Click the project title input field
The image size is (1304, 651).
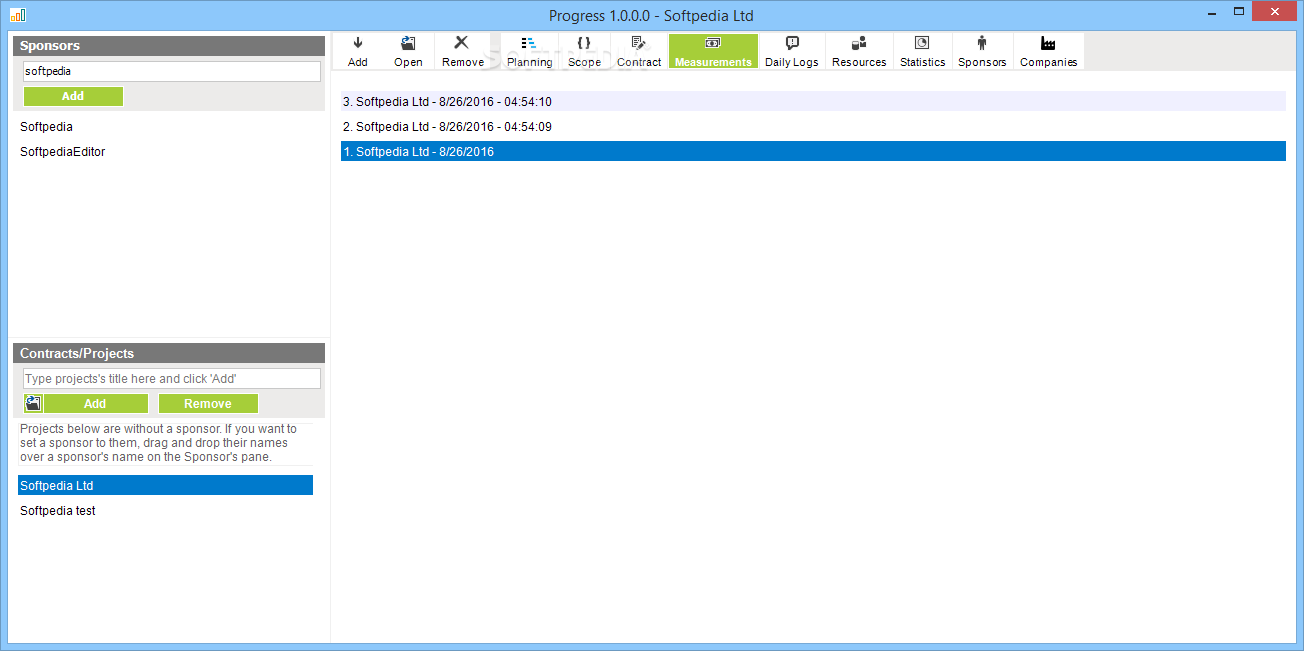pyautogui.click(x=172, y=378)
